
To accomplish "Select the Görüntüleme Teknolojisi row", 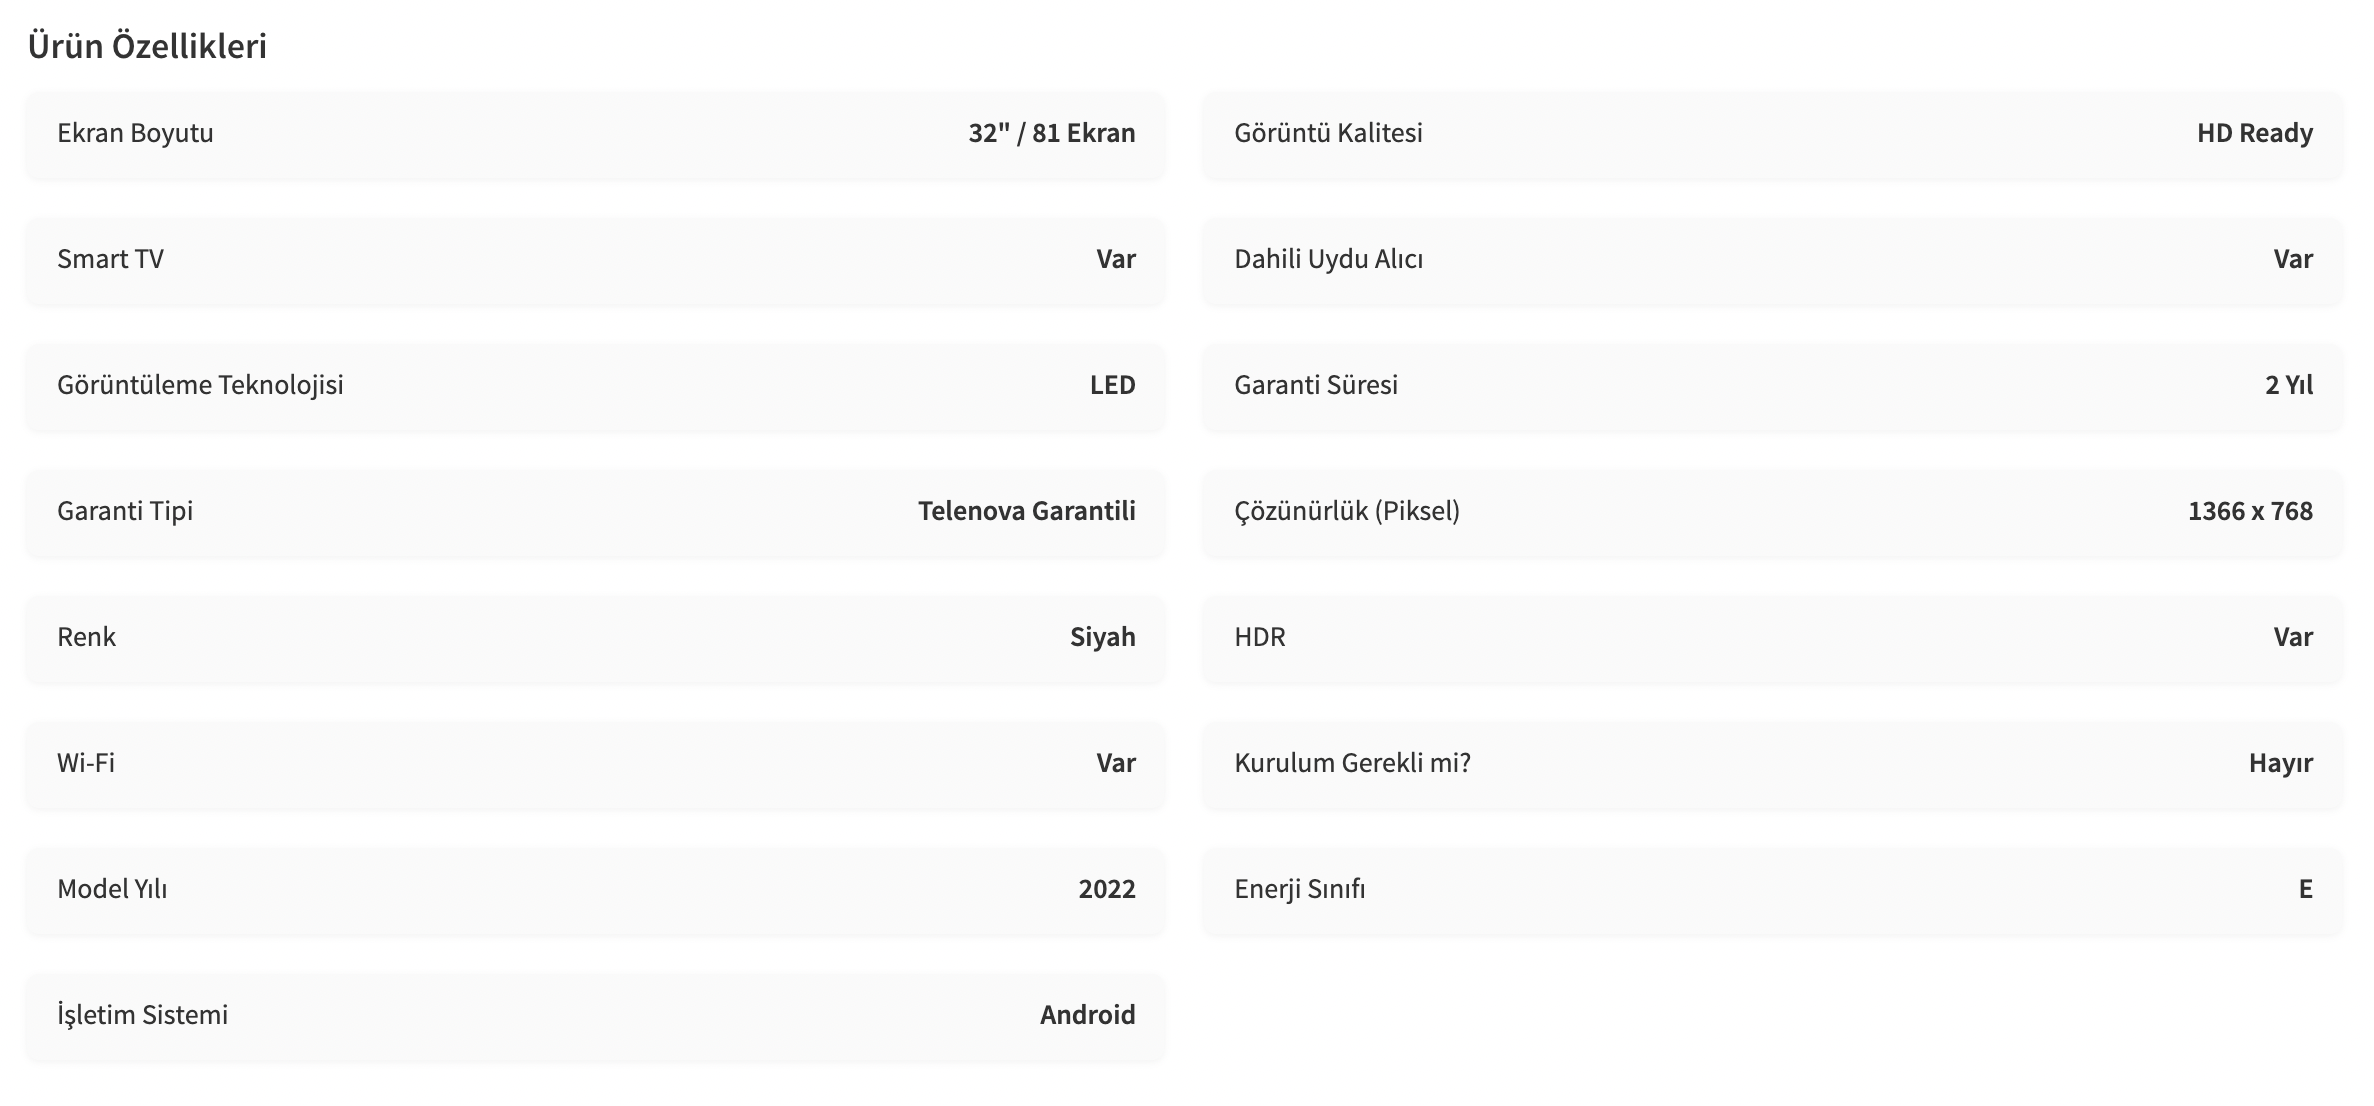I will click(x=596, y=385).
